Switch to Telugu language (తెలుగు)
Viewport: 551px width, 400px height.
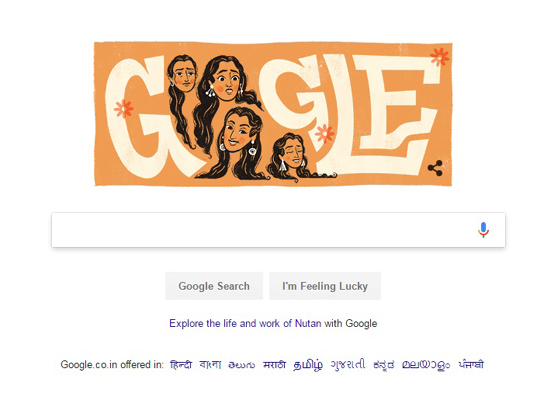point(242,365)
